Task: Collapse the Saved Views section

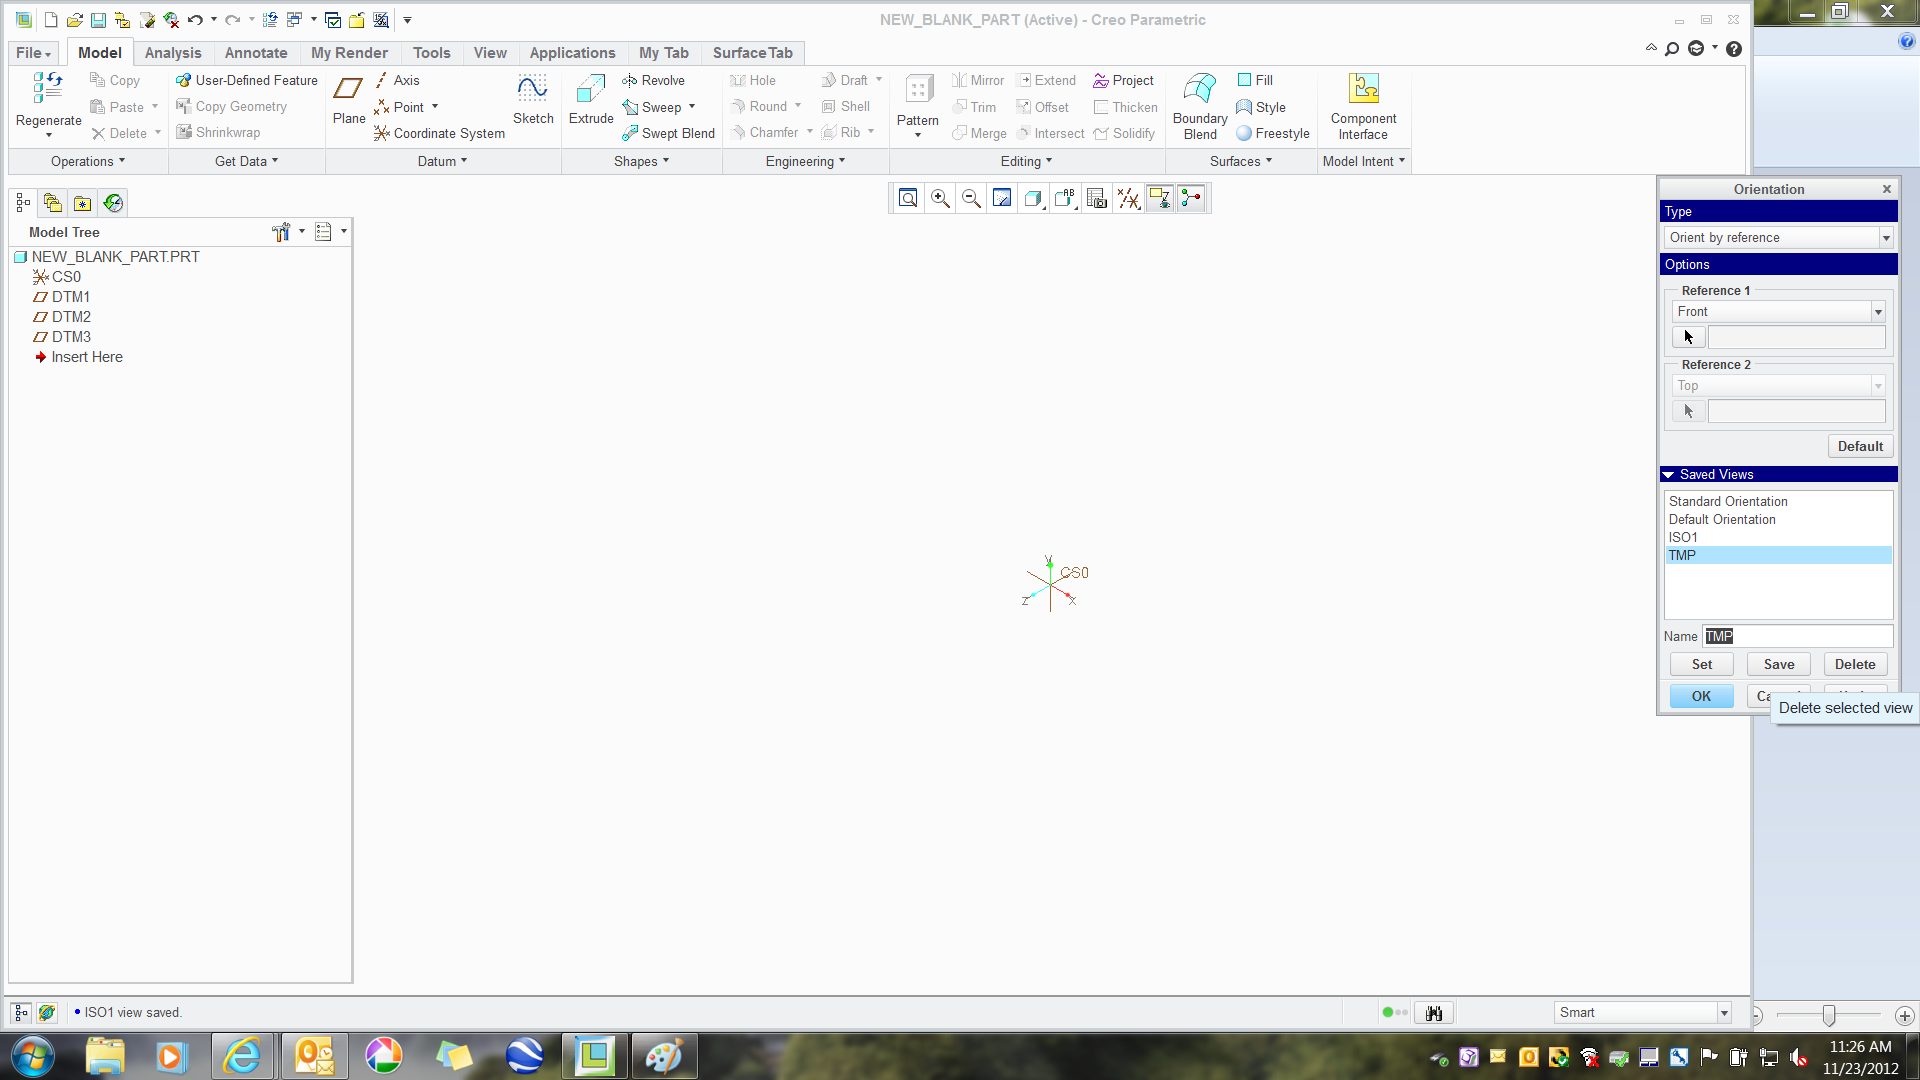Action: tap(1668, 475)
